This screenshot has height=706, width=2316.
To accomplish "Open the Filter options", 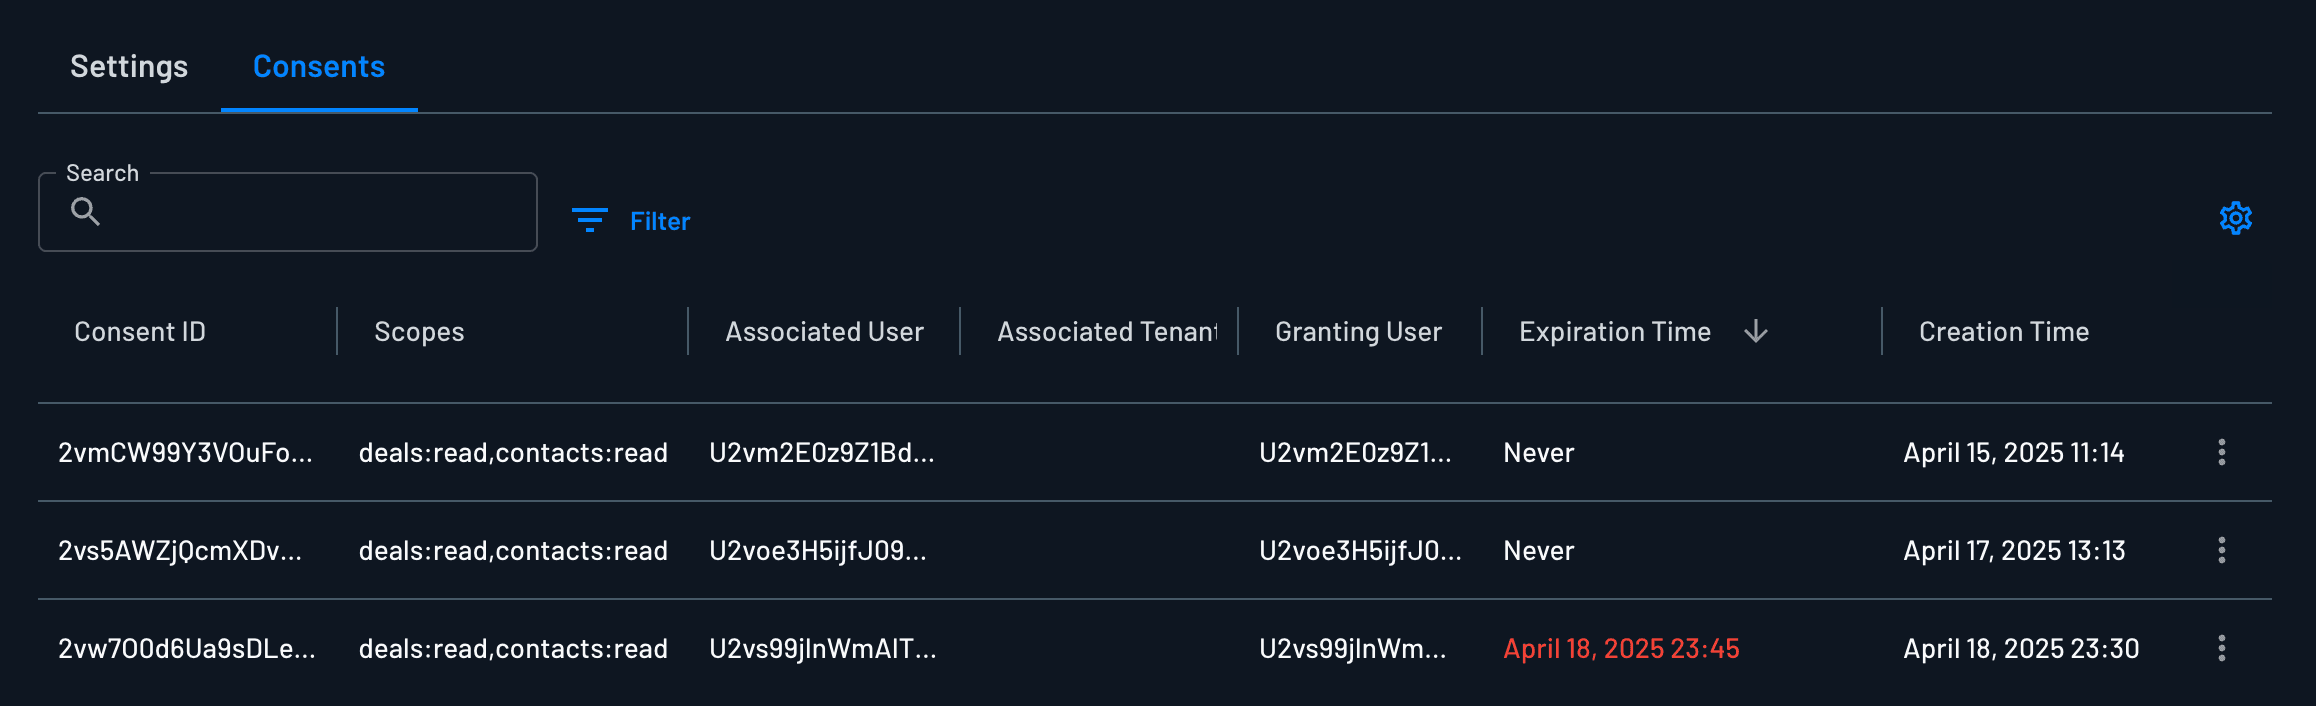I will click(x=631, y=221).
